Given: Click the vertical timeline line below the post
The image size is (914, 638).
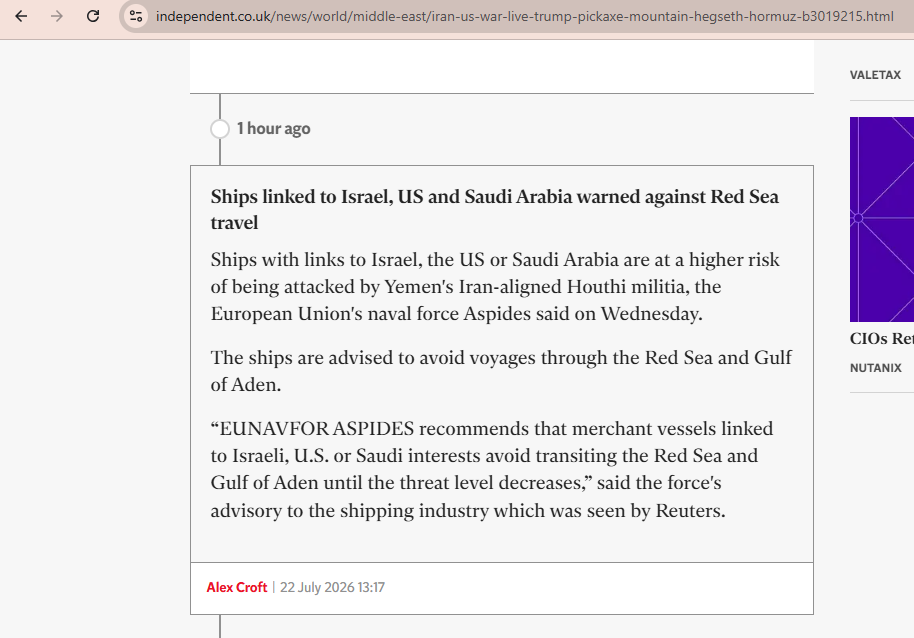Looking at the screenshot, I should [x=220, y=626].
